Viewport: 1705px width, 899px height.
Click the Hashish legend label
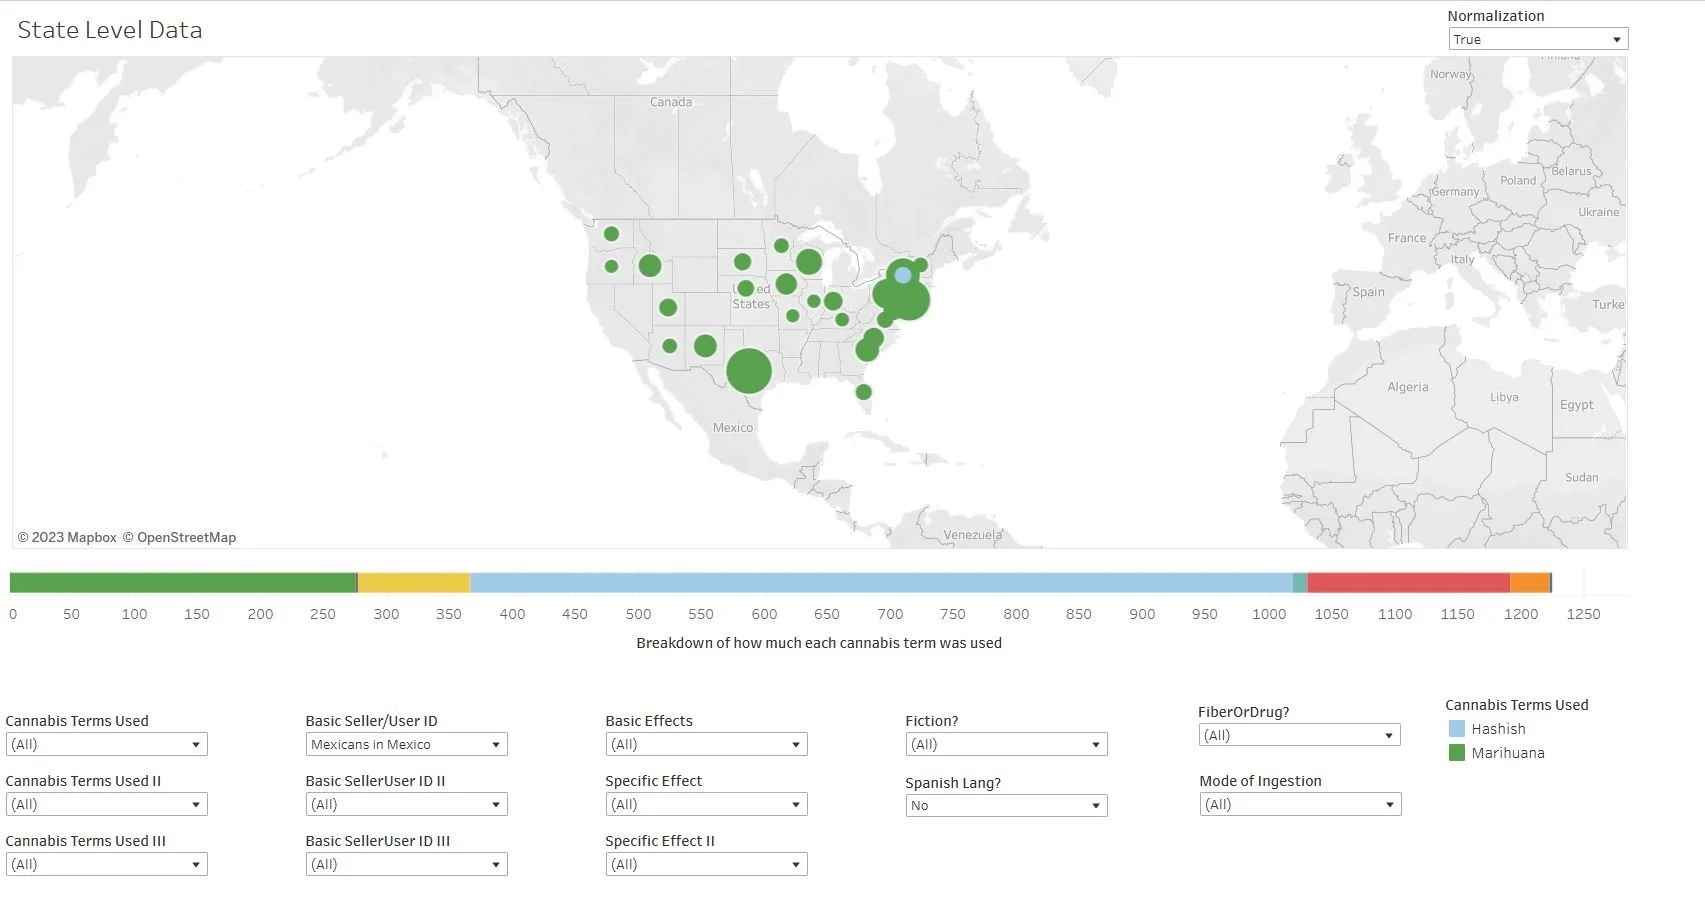(x=1498, y=729)
